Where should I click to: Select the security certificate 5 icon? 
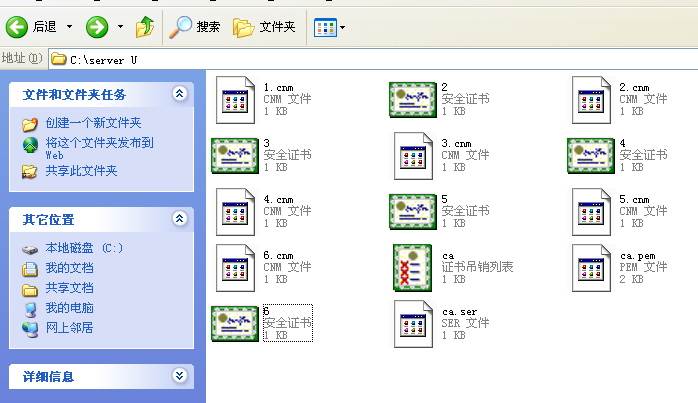(413, 212)
